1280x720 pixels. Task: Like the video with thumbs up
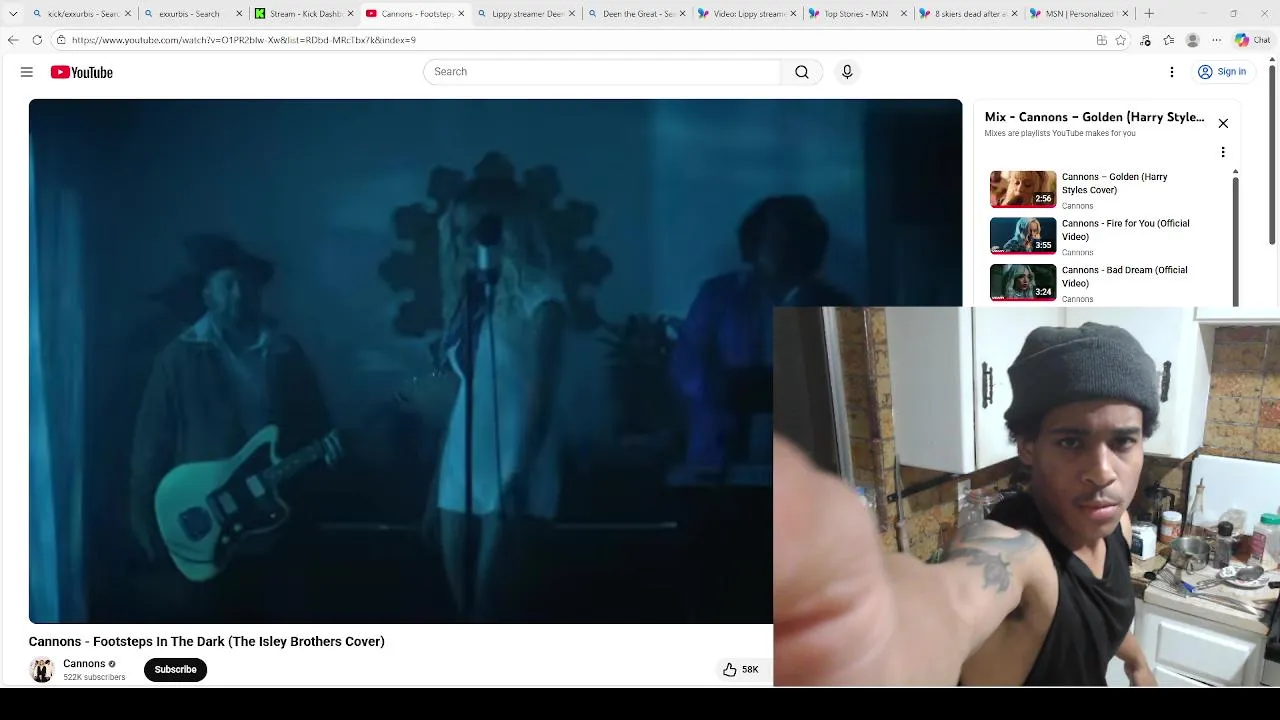pyautogui.click(x=741, y=669)
